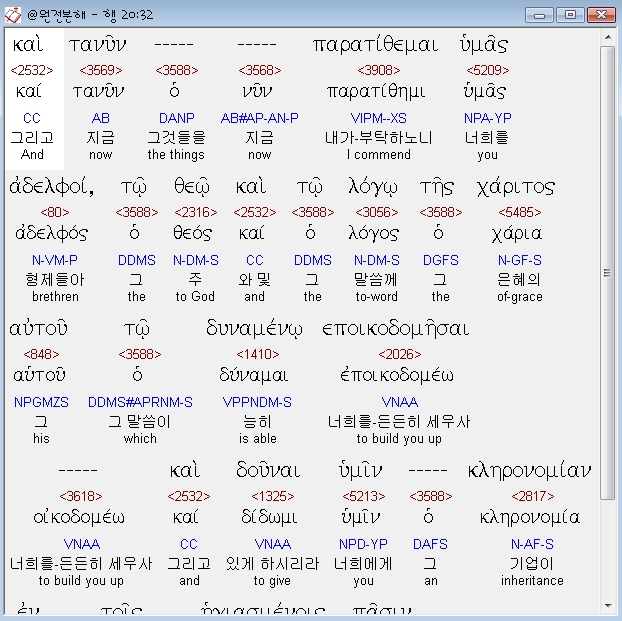Select the lemma παρατίθημι
The width and height of the screenshot is (622, 621).
pos(376,92)
